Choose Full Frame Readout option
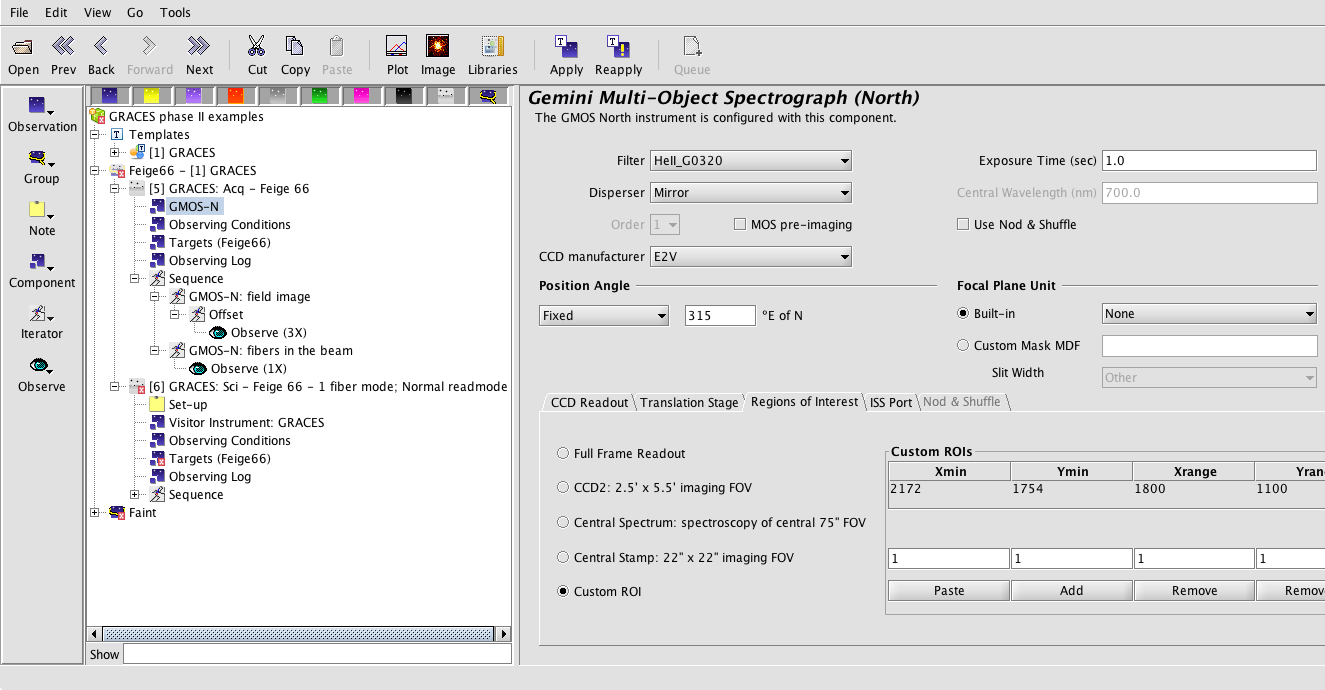 [x=563, y=453]
